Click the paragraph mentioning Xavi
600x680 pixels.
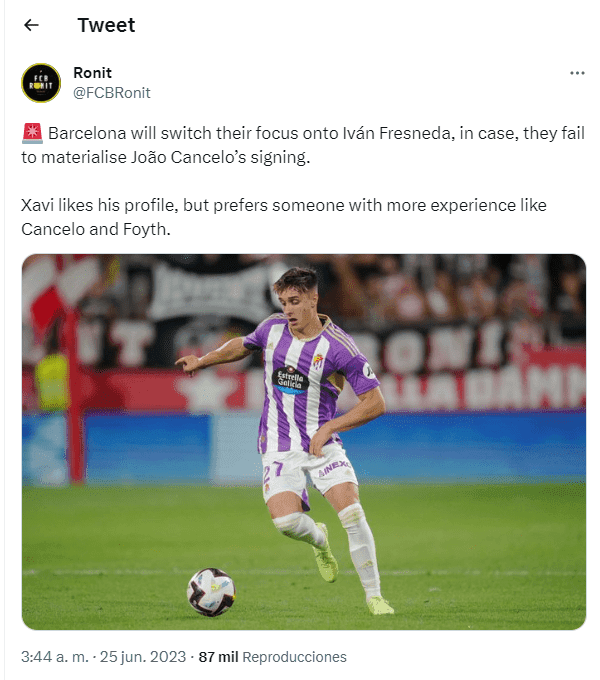point(284,217)
